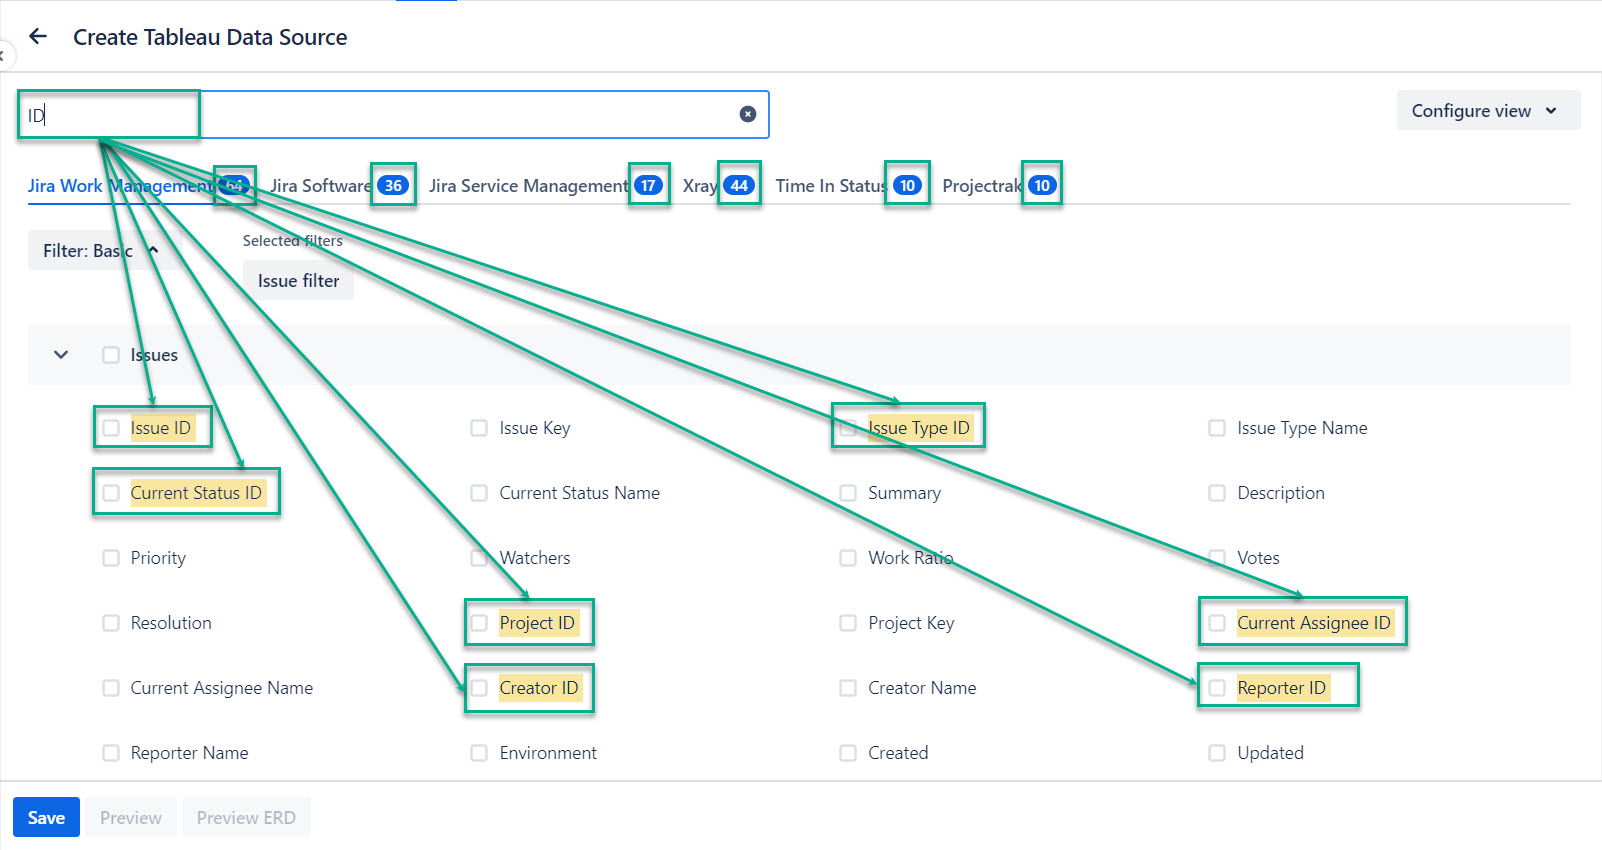Screen dimensions: 1602x850
Task: Enable the Current Status ID field
Action: coord(111,493)
